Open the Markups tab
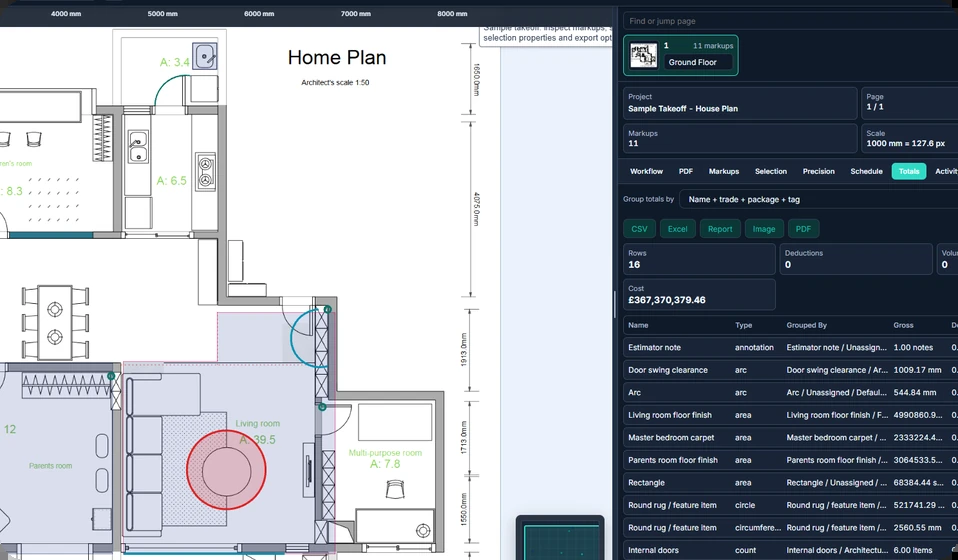The image size is (958, 560). tap(723, 172)
